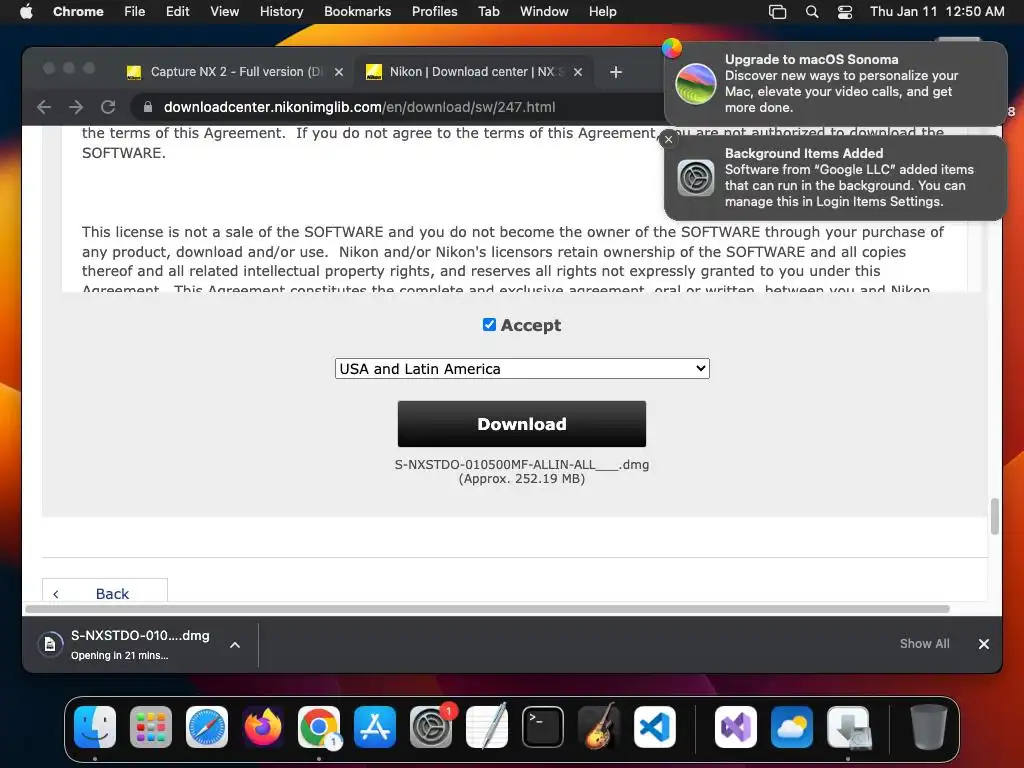Open the View menu
Image resolution: width=1024 pixels, height=768 pixels.
(x=225, y=12)
